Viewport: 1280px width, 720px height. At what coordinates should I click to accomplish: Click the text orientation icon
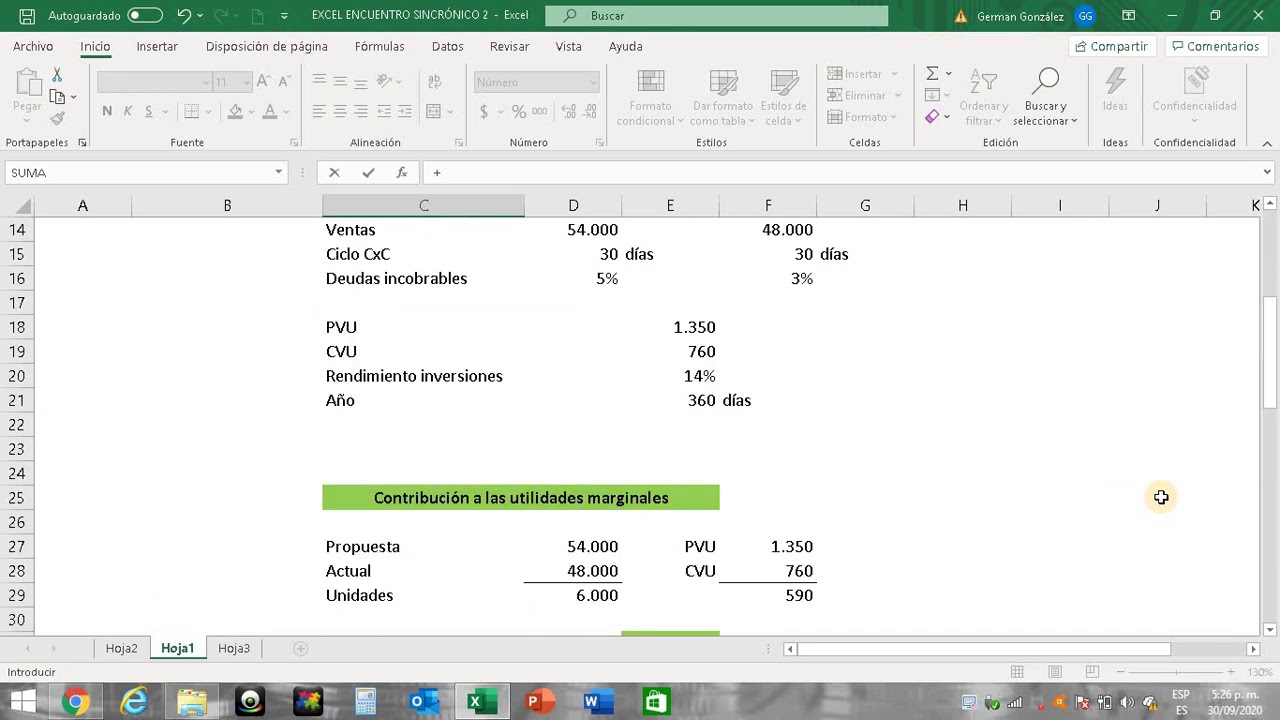point(386,82)
